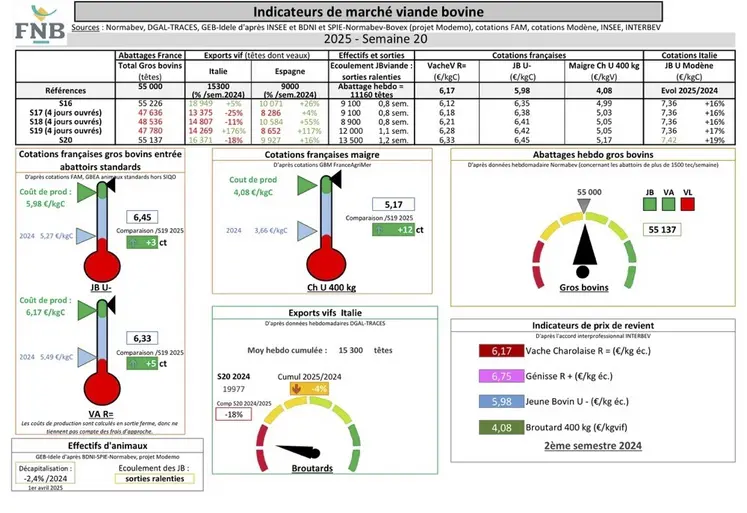
Task: Click the -2,4% /2024 Décapitalisation box
Action: pos(45,474)
